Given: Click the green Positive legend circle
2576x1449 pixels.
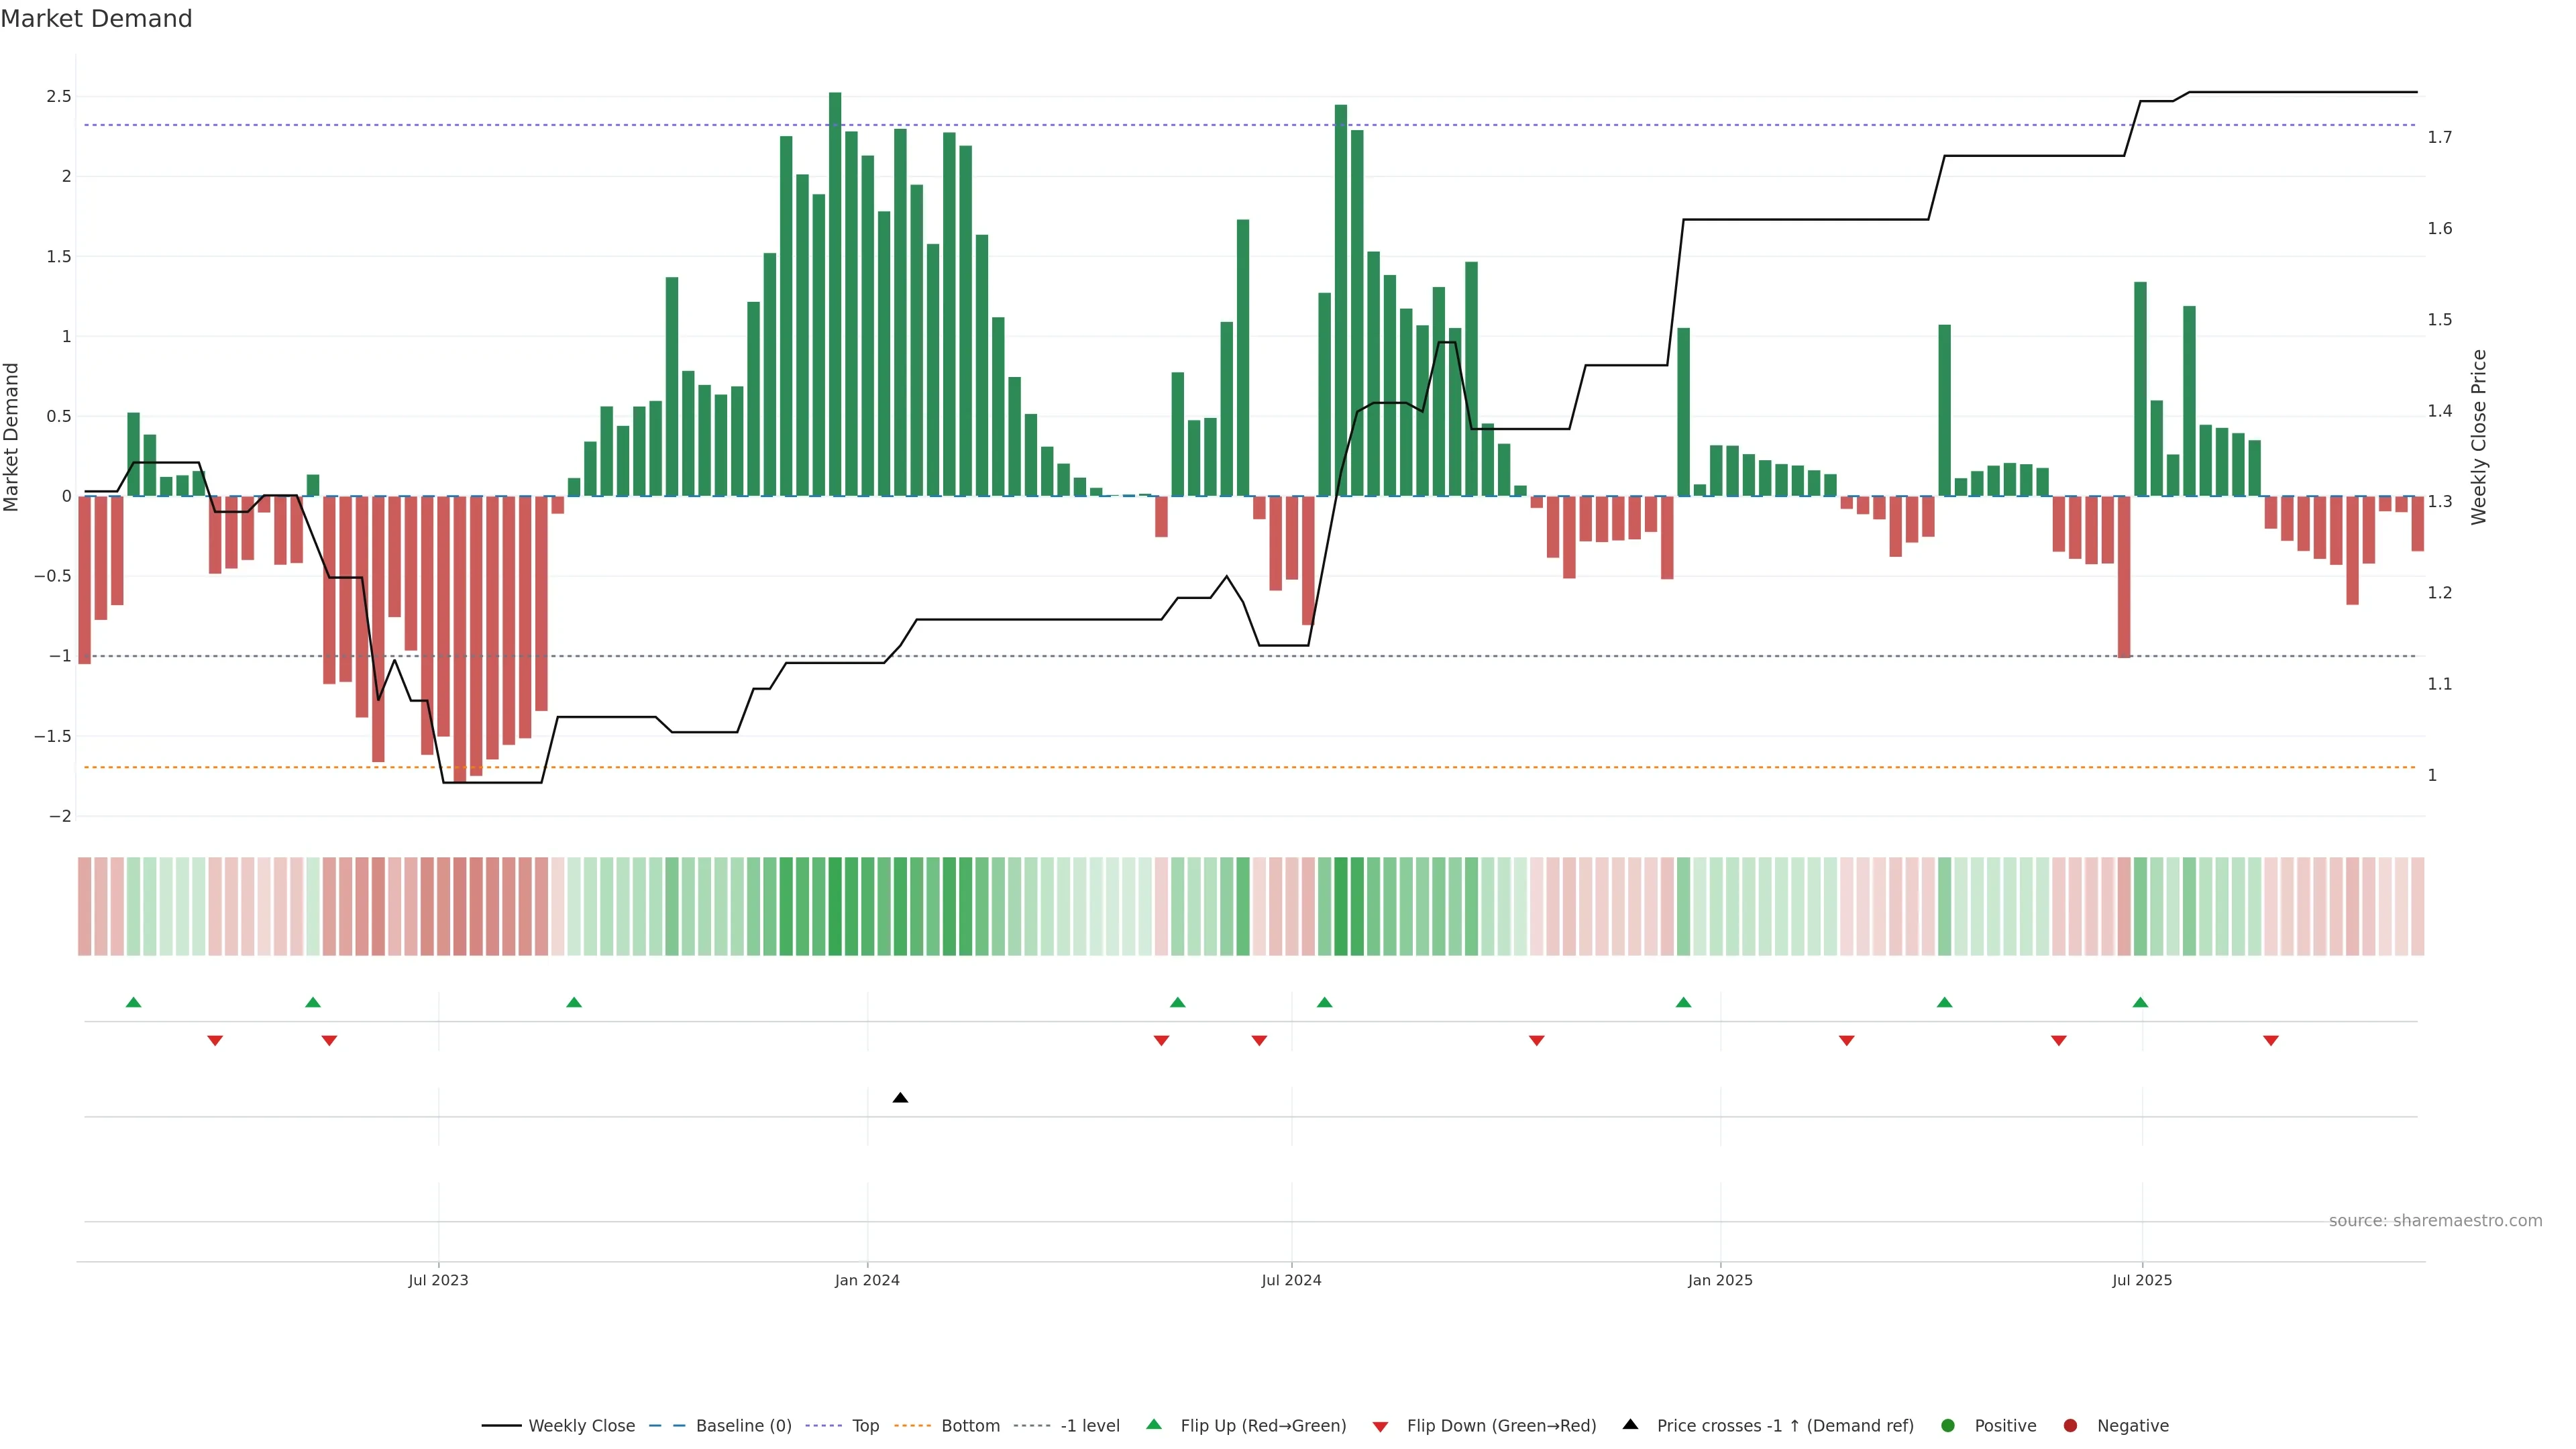Looking at the screenshot, I should click(x=1947, y=1426).
